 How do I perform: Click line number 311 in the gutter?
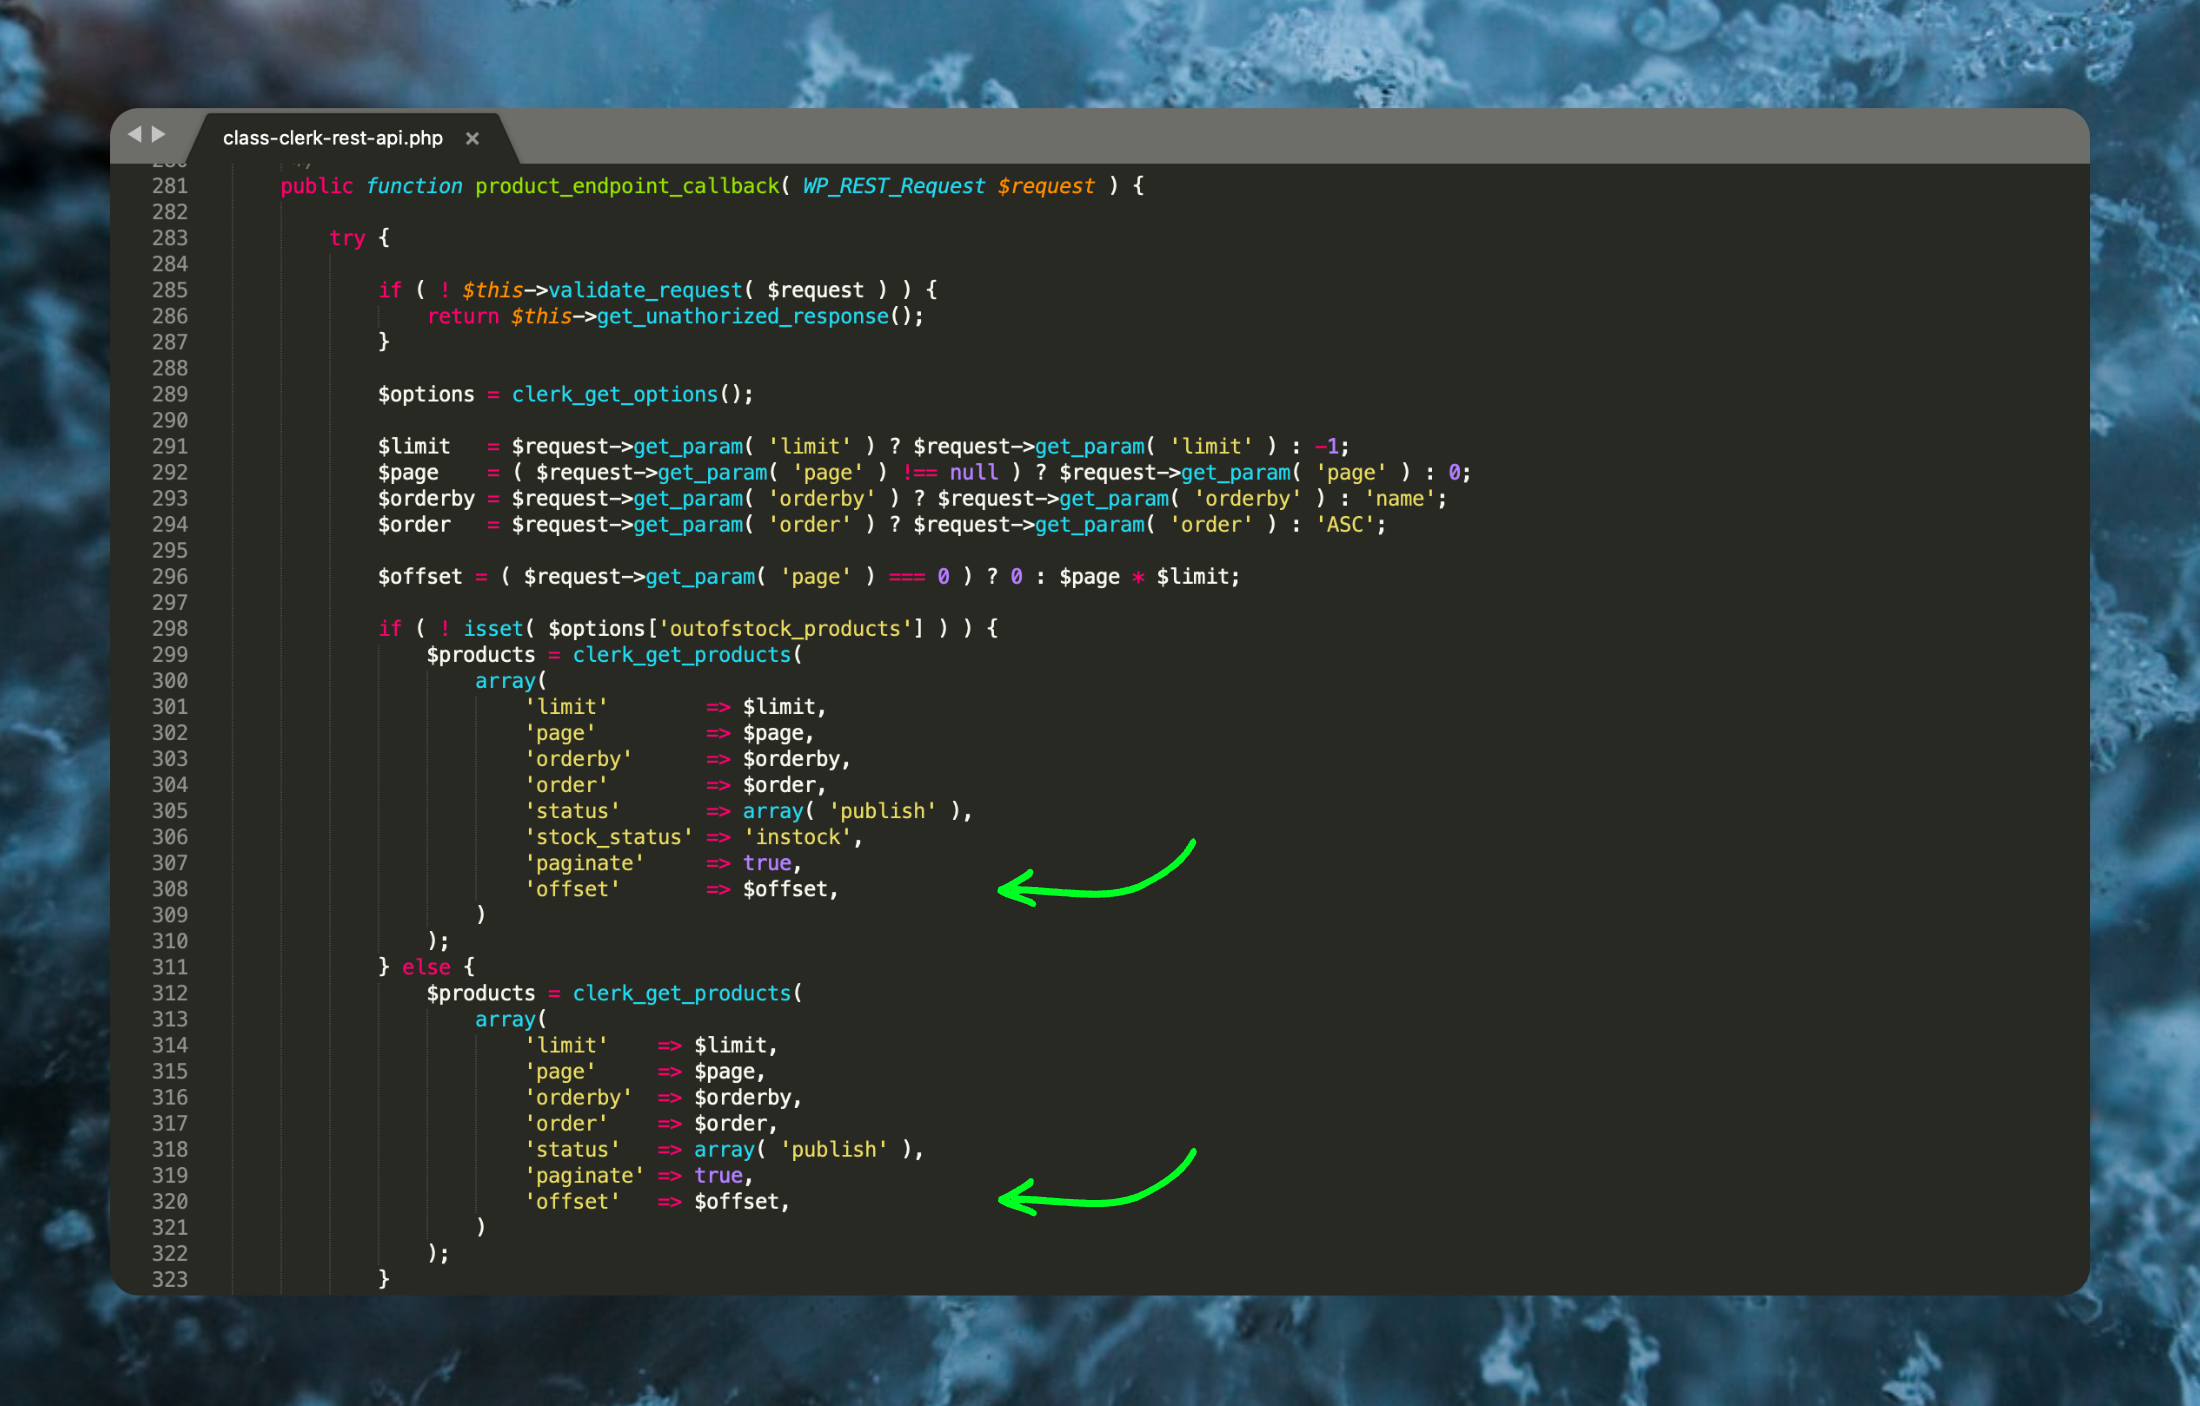click(169, 967)
